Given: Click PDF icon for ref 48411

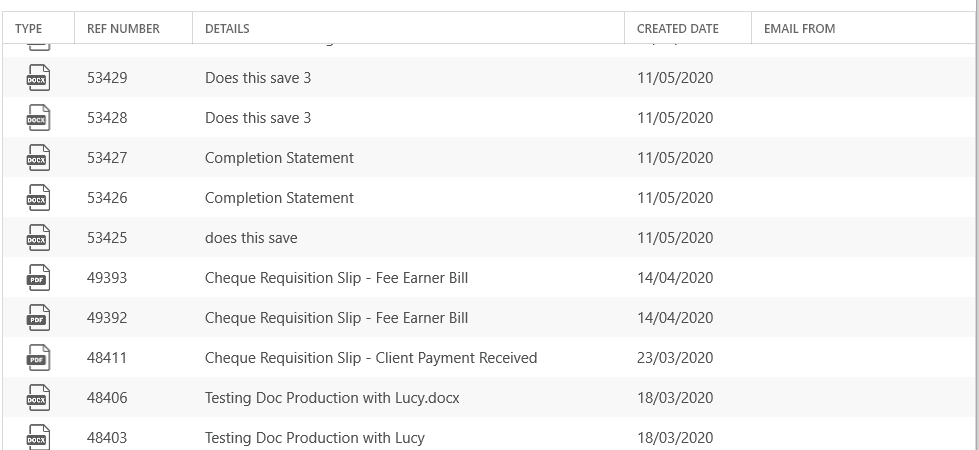Looking at the screenshot, I should click(x=37, y=358).
